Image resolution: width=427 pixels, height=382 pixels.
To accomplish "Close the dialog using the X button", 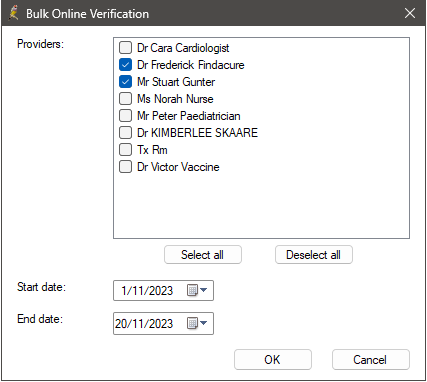I will (x=410, y=13).
